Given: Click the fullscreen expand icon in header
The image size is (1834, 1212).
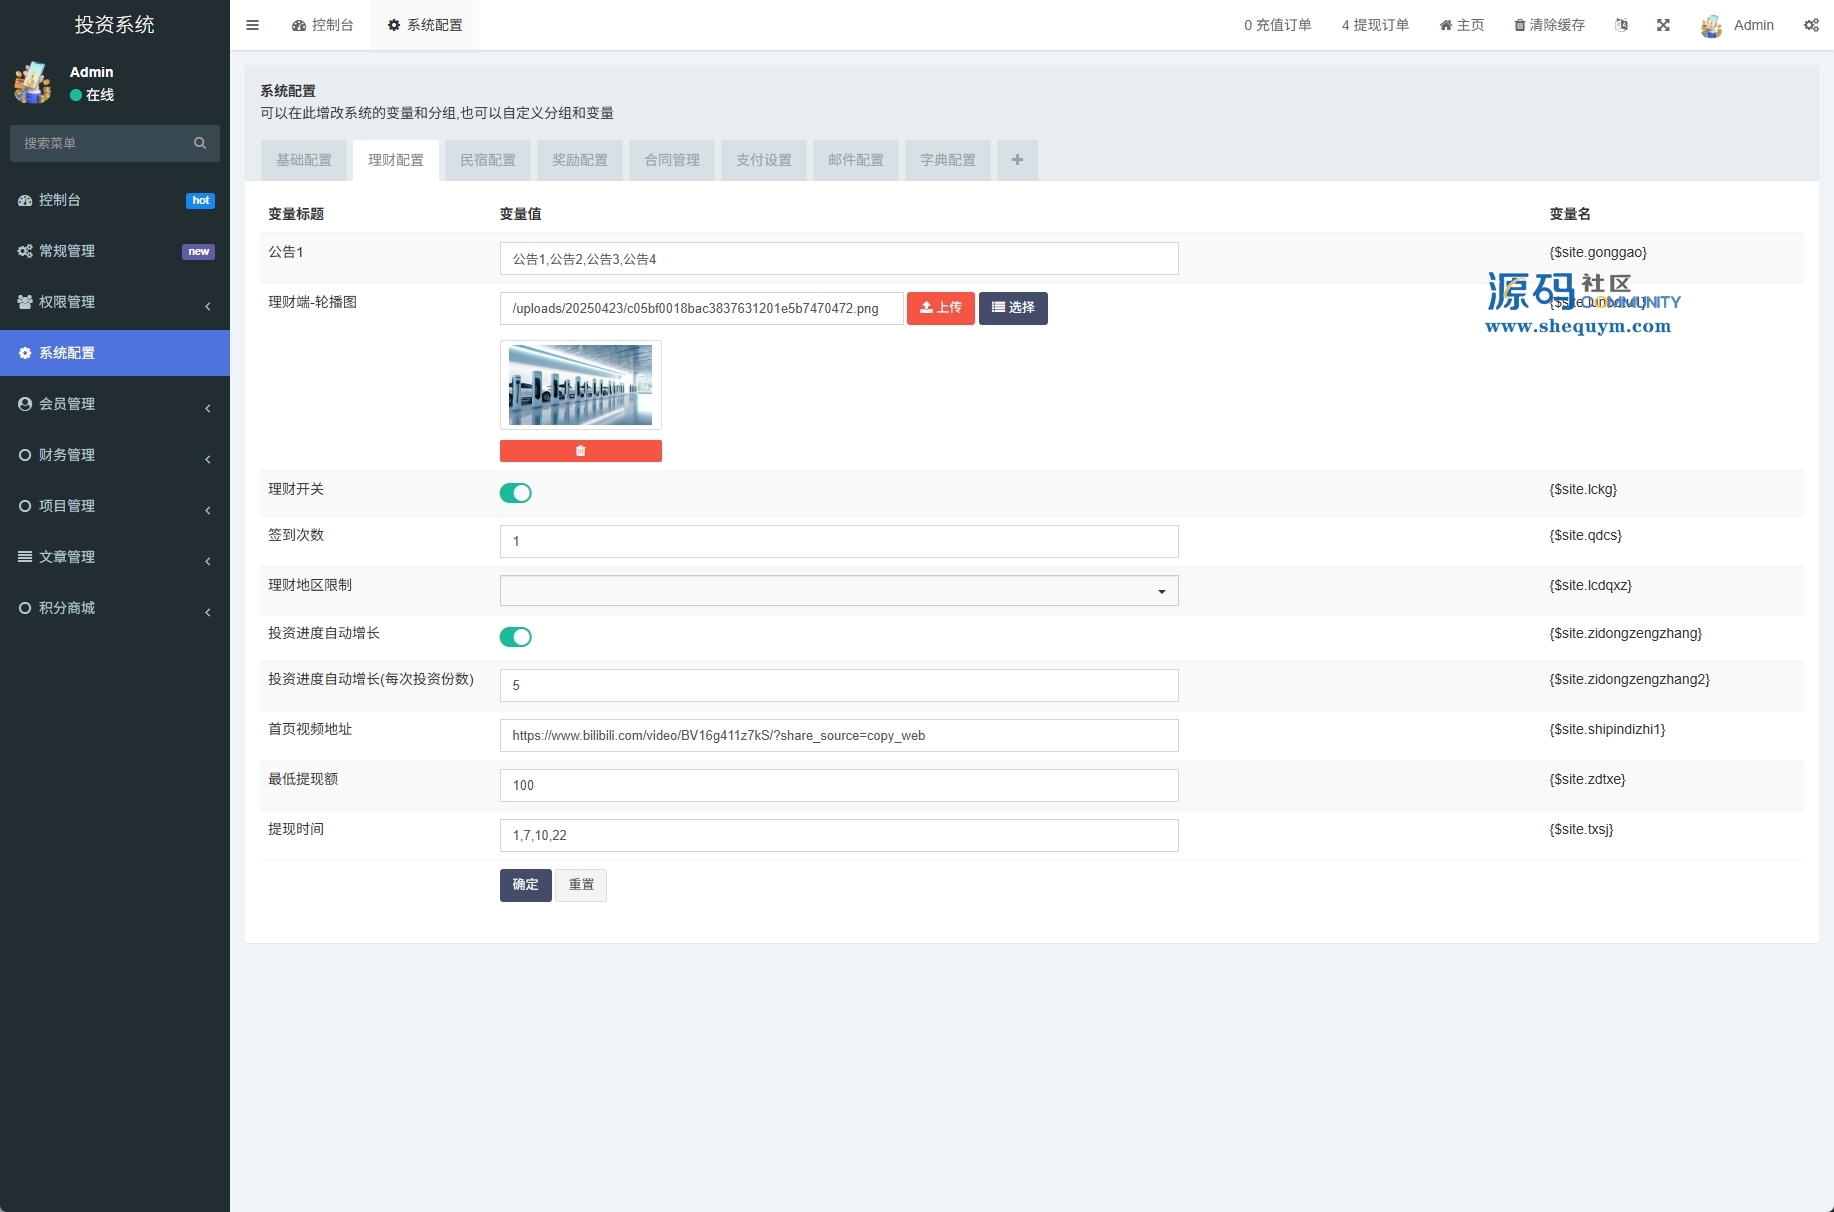Looking at the screenshot, I should pos(1663,25).
